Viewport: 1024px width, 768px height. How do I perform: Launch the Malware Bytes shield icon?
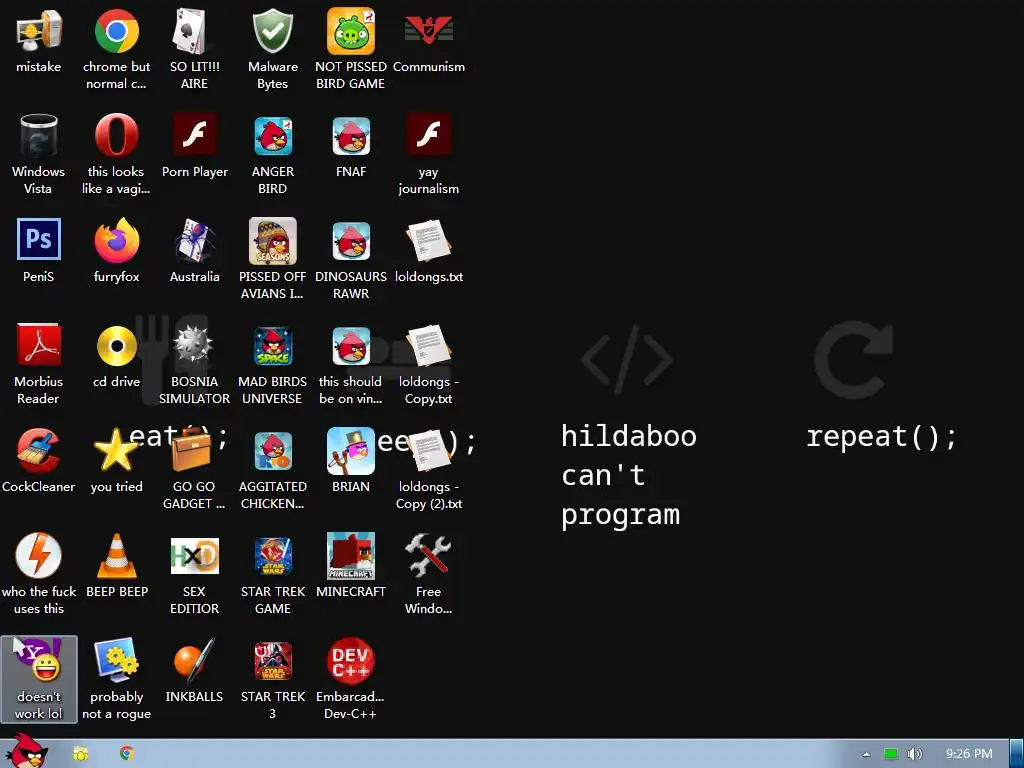[x=272, y=31]
